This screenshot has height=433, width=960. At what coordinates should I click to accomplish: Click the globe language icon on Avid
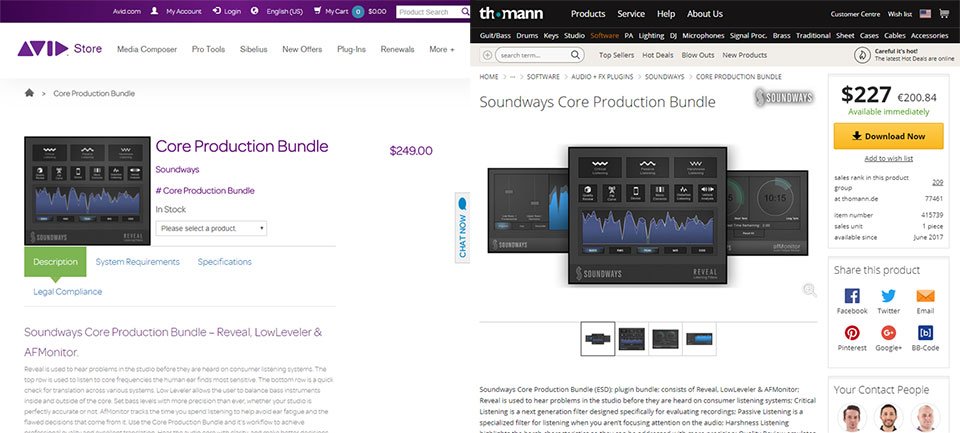(255, 11)
